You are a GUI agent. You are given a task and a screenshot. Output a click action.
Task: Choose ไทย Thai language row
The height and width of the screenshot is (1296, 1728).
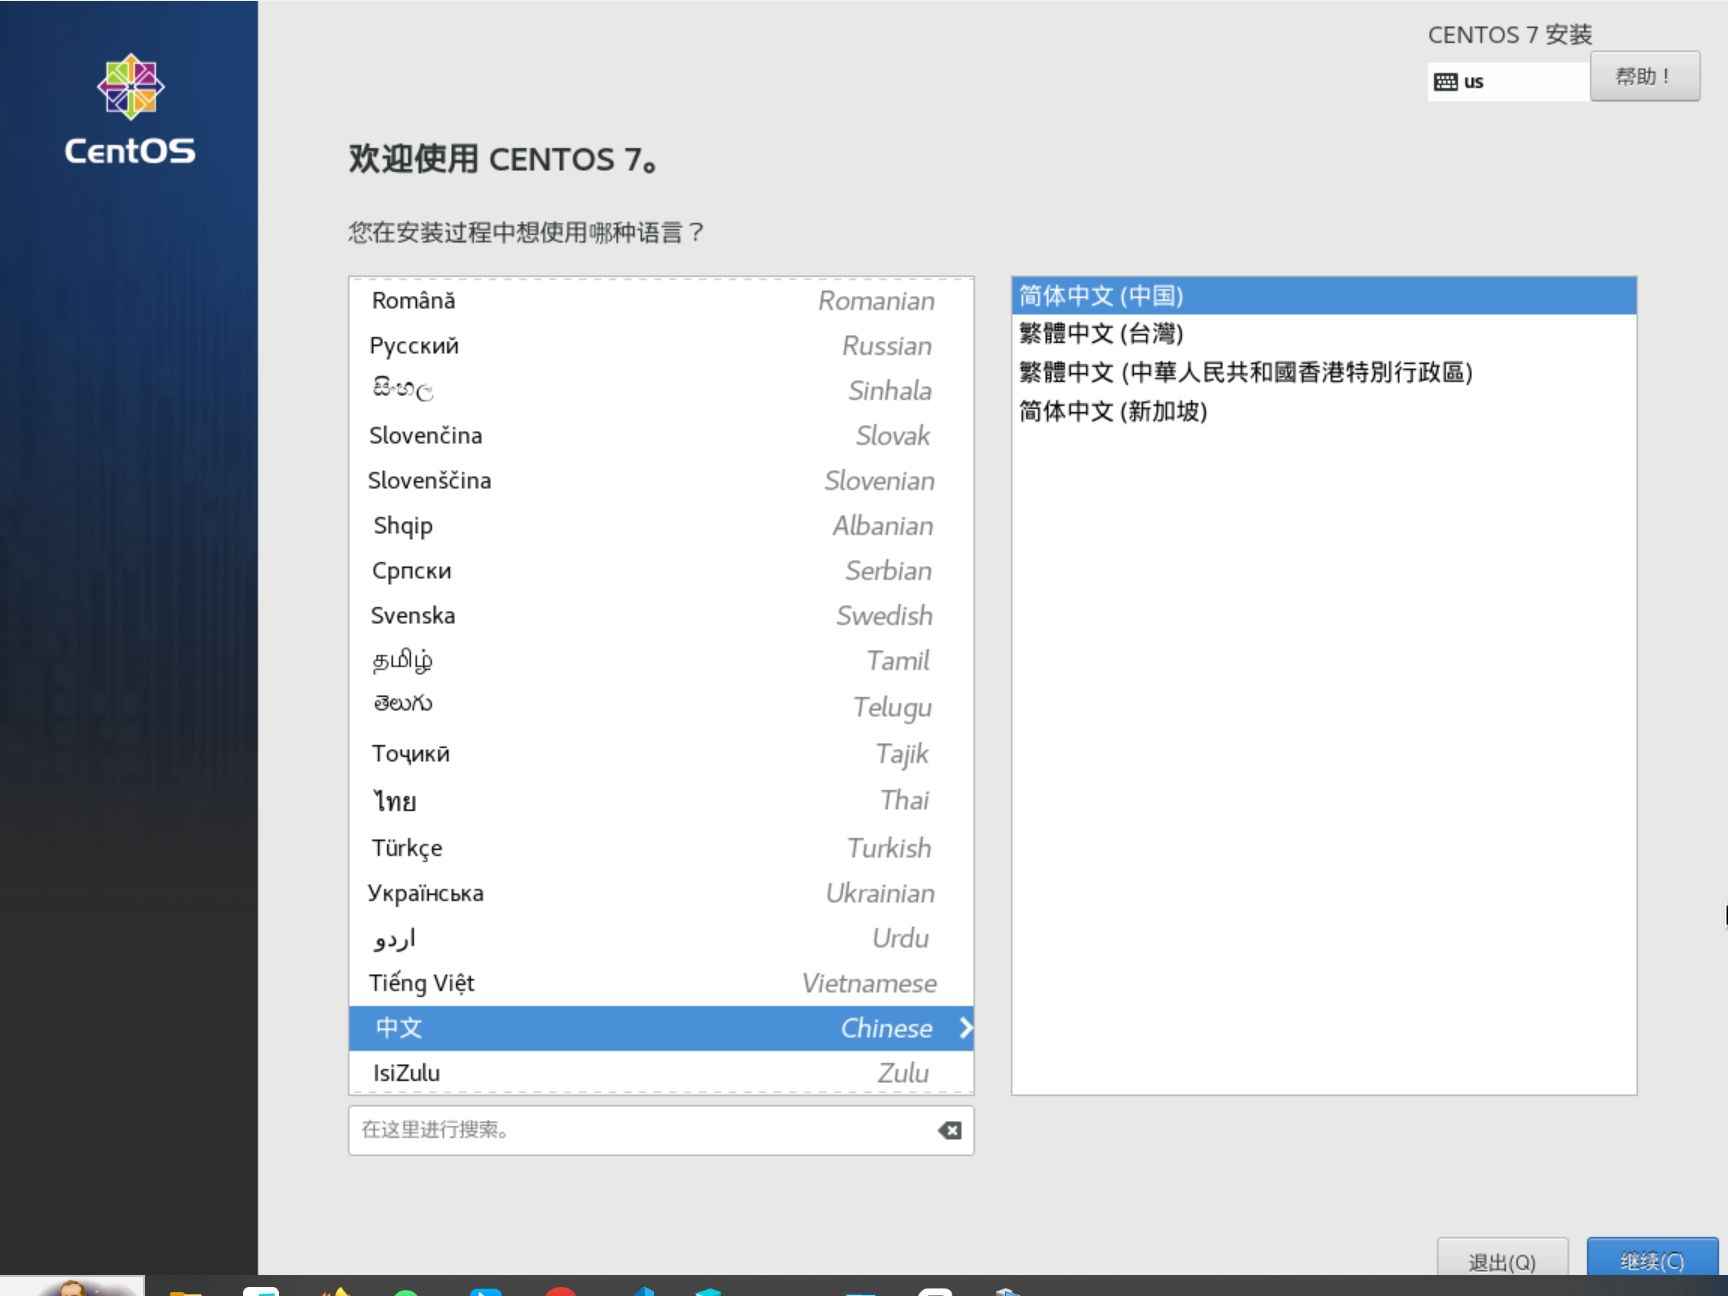pos(661,801)
